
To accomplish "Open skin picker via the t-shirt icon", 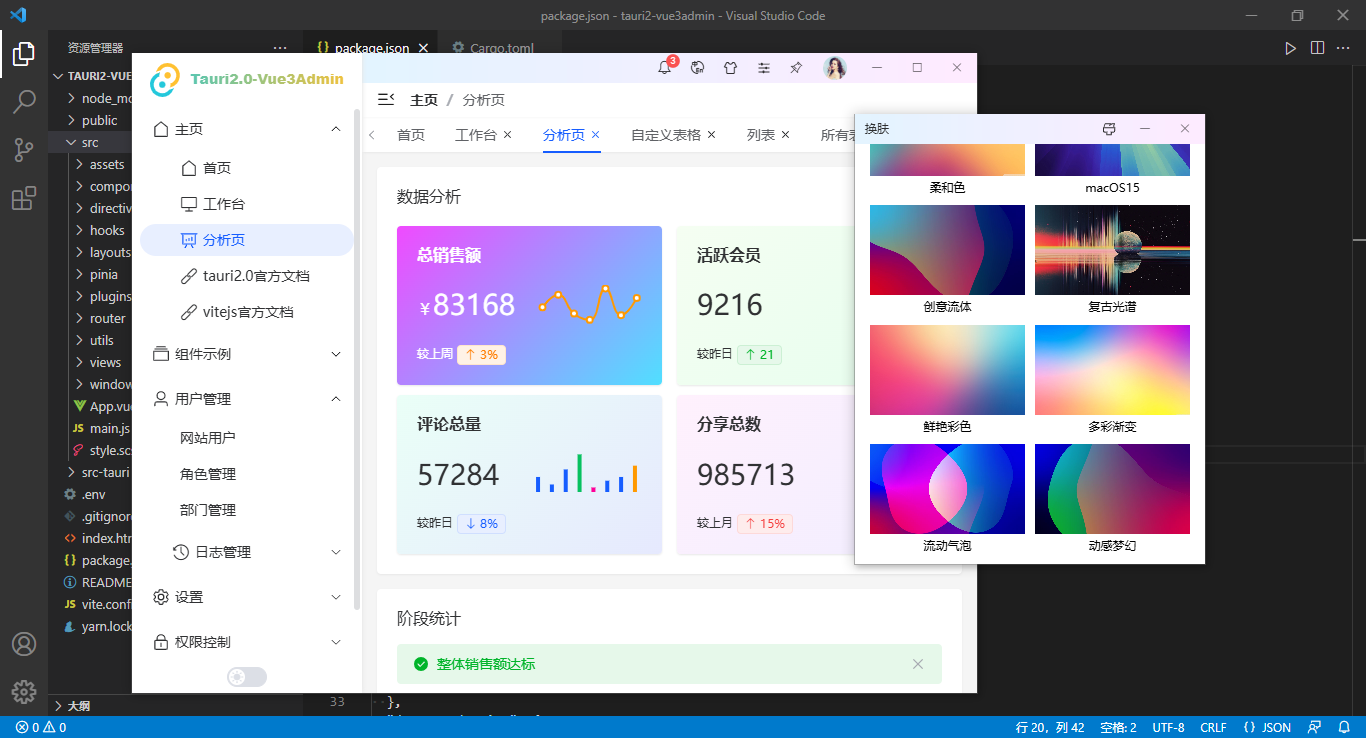I will point(731,68).
